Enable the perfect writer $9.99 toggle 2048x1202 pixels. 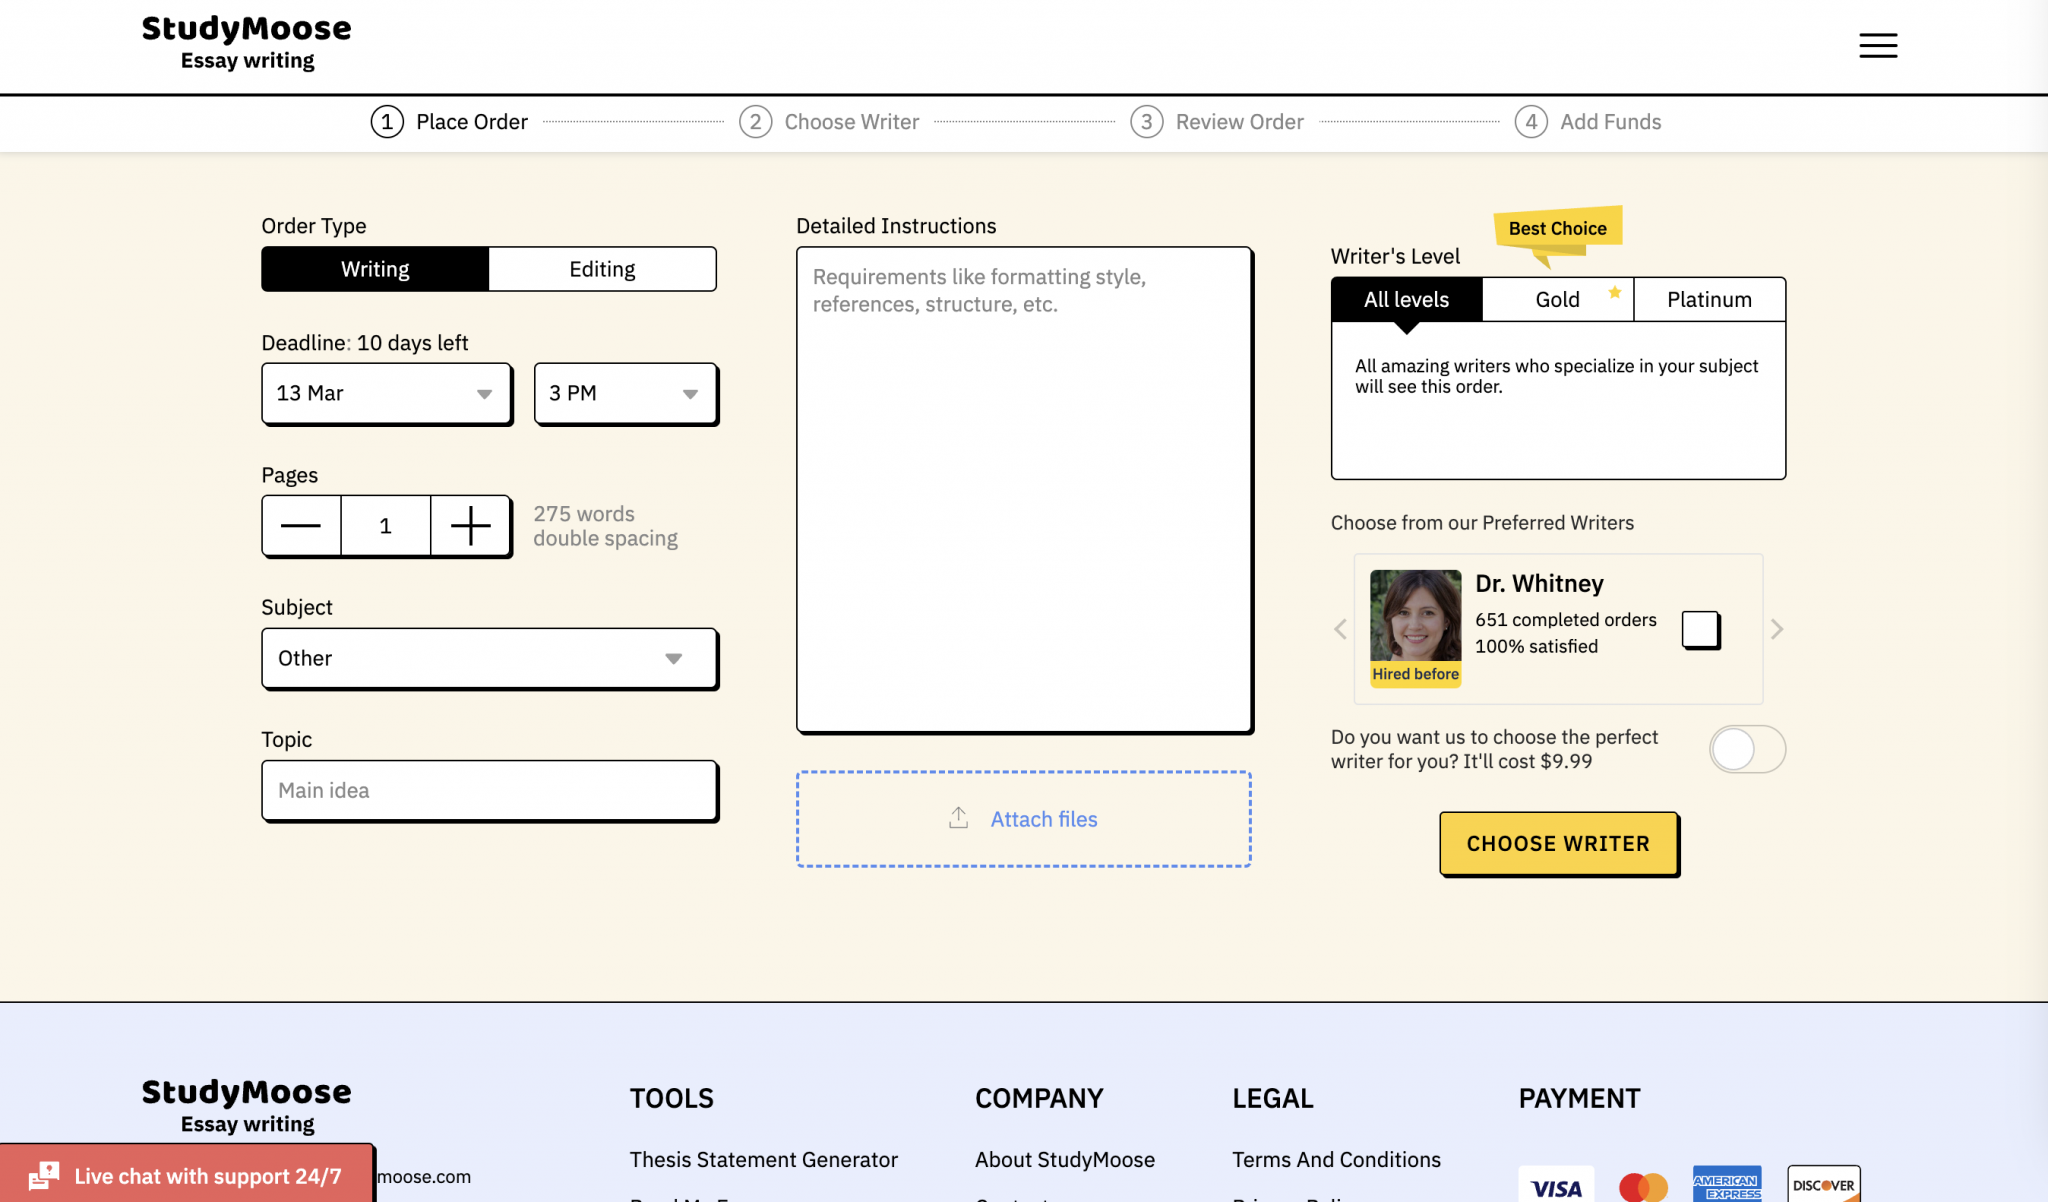pos(1746,749)
